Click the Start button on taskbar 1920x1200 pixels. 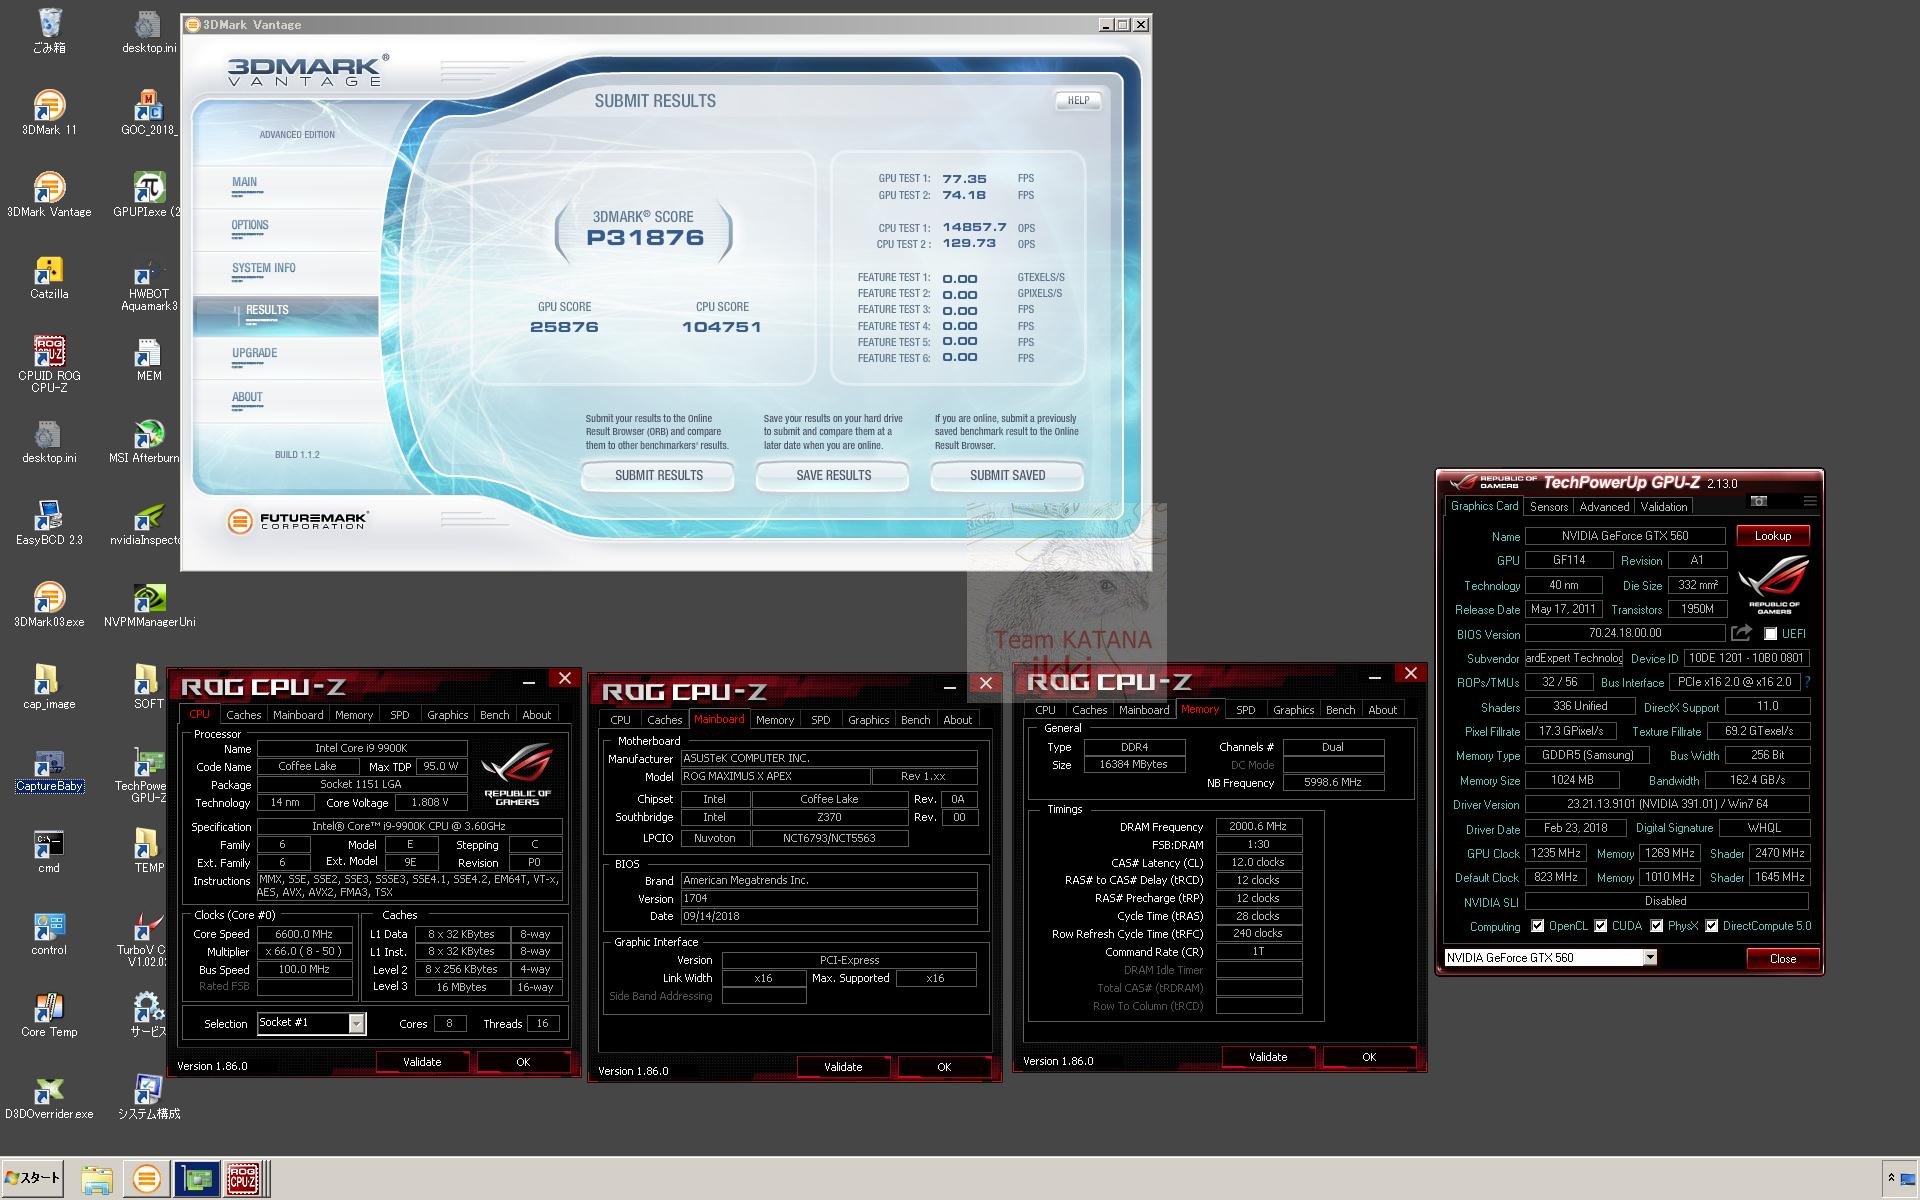coord(33,1179)
